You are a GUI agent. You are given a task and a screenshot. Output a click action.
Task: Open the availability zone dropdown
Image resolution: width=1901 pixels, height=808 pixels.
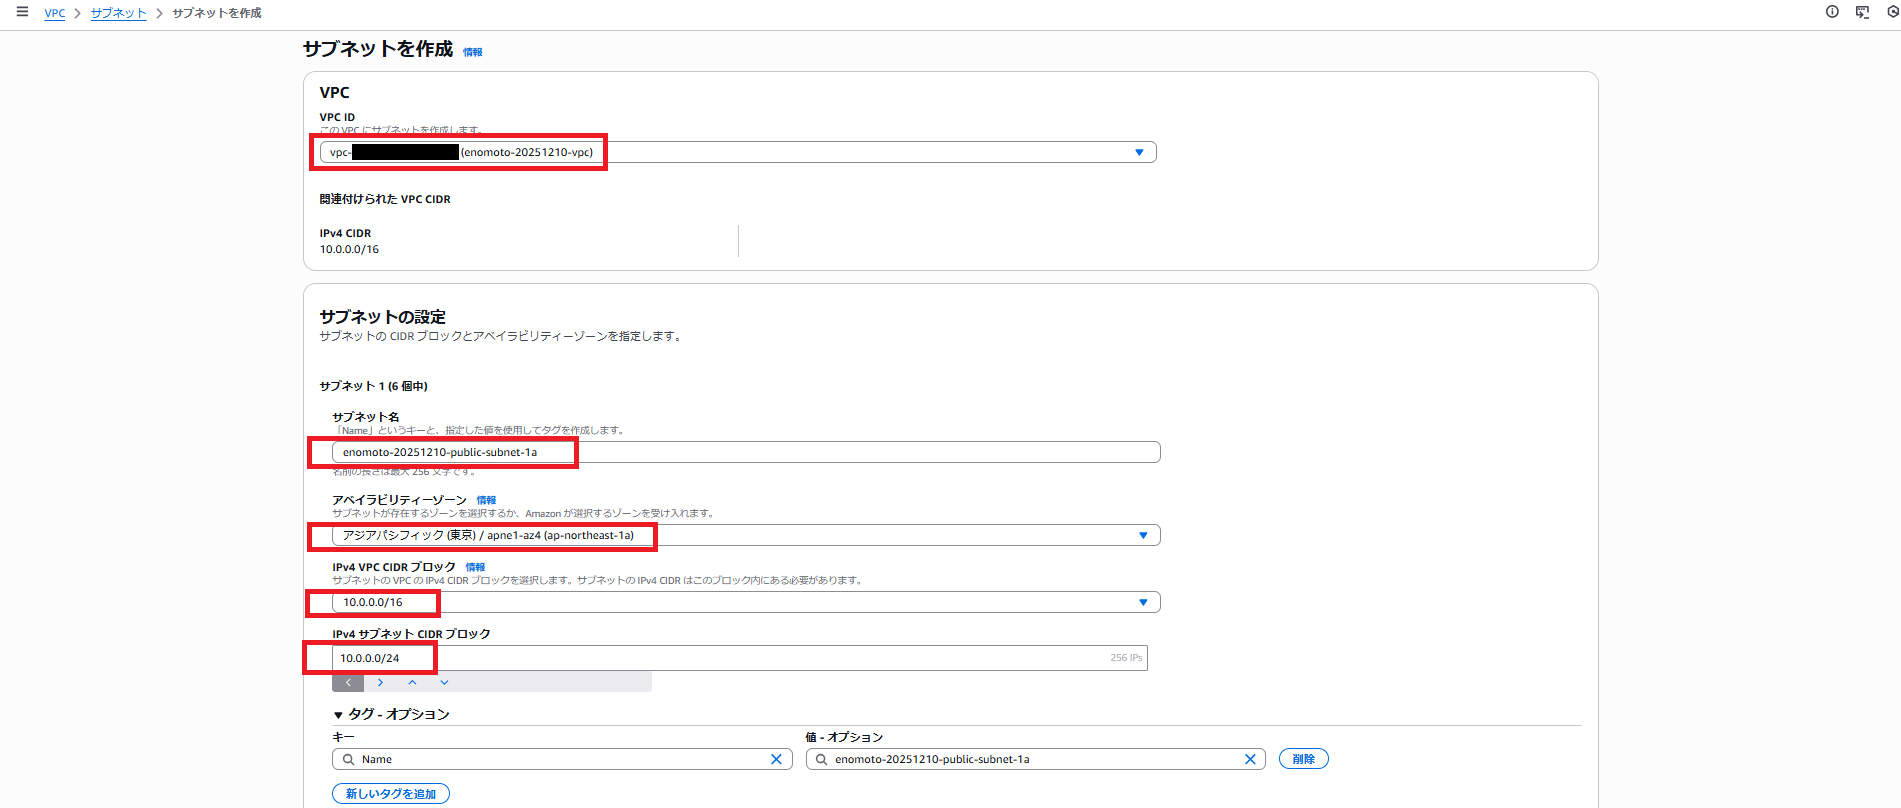point(1142,535)
